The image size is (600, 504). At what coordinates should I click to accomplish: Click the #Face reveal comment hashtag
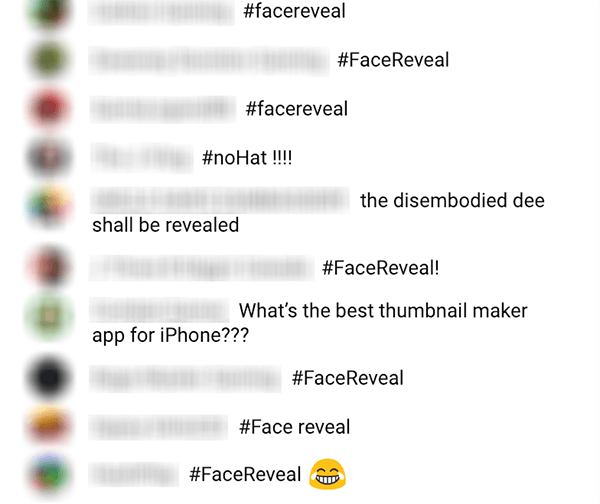295,427
